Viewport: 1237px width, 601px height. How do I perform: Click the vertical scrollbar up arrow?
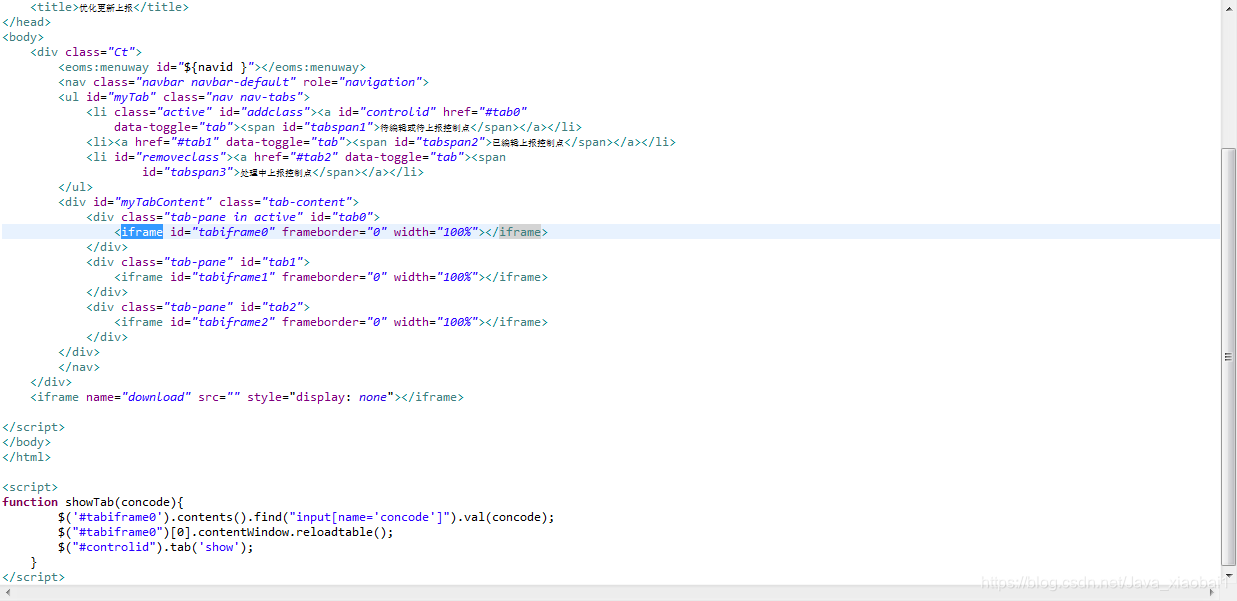(x=1229, y=7)
